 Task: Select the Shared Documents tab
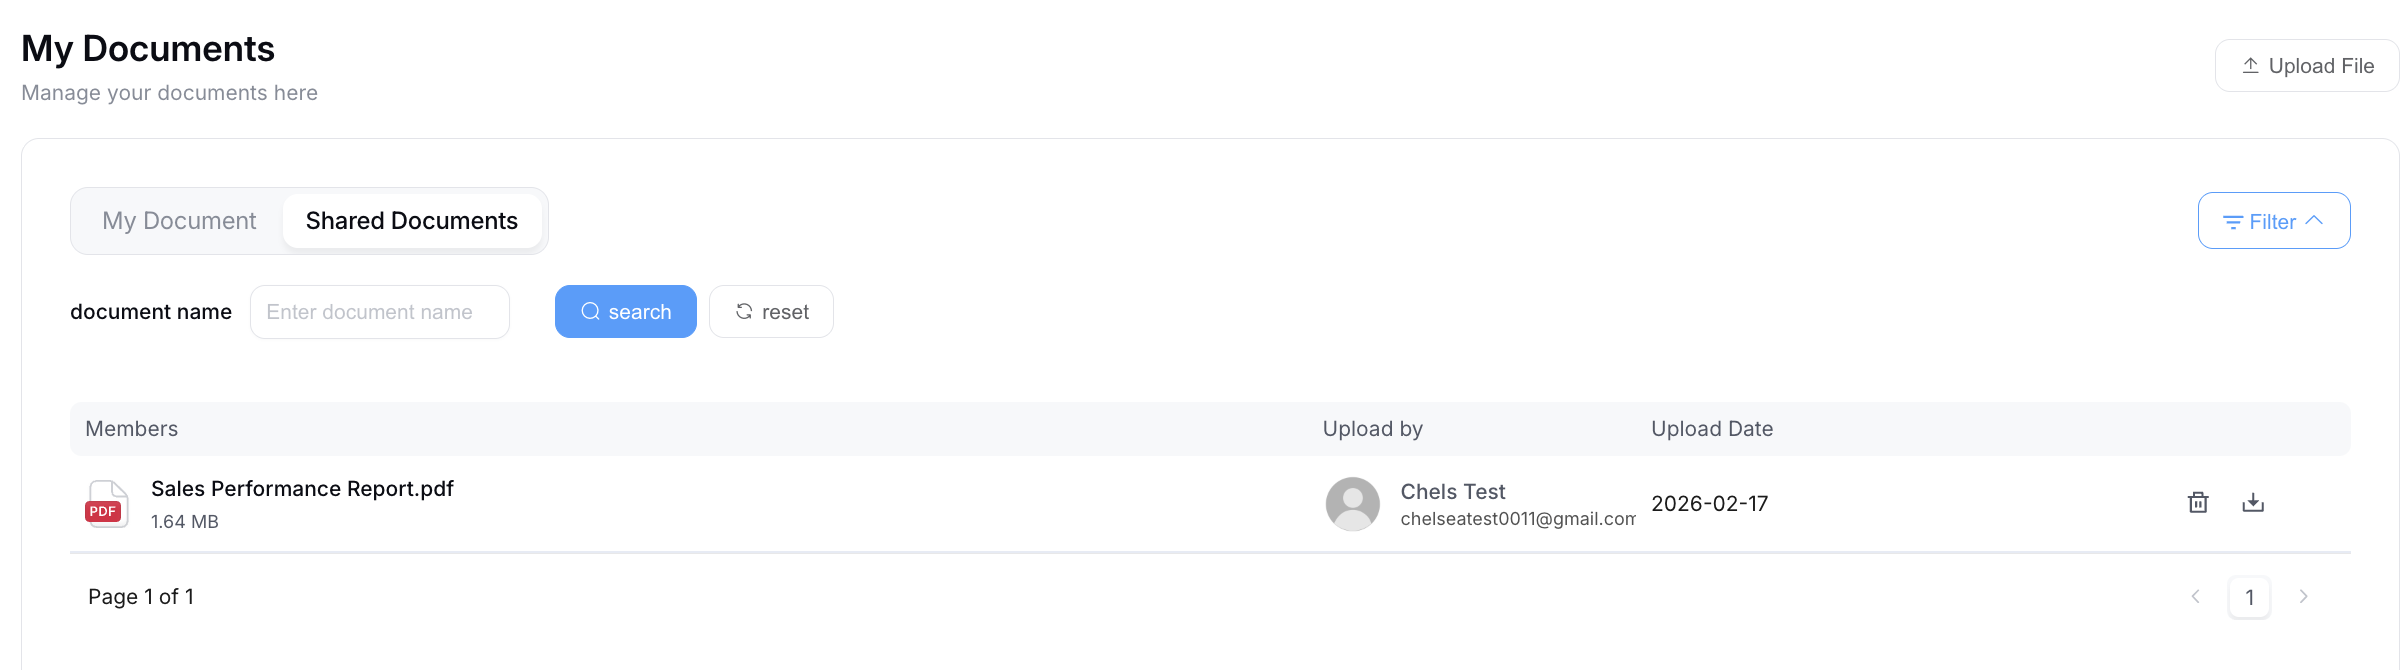click(x=411, y=221)
